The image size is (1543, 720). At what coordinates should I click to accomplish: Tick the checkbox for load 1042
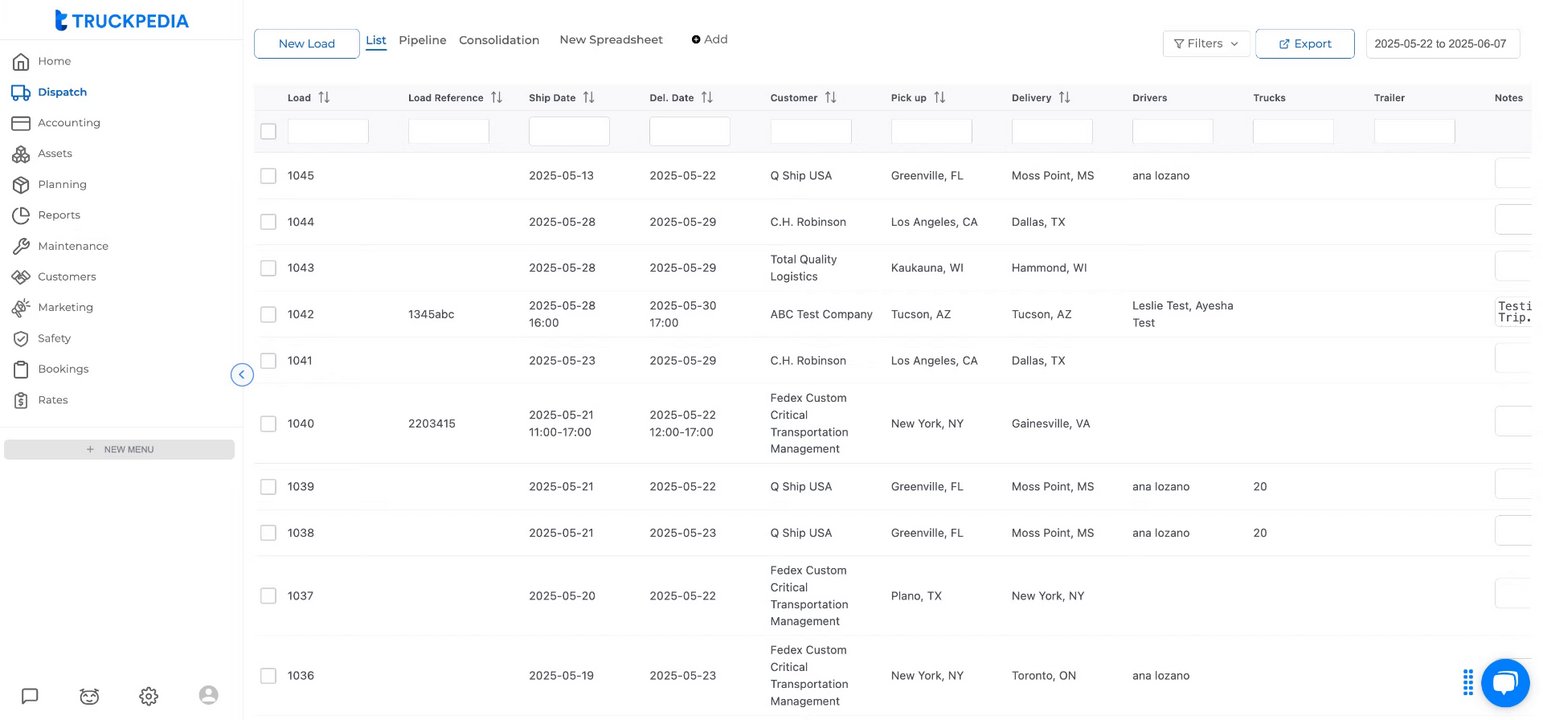(268, 314)
